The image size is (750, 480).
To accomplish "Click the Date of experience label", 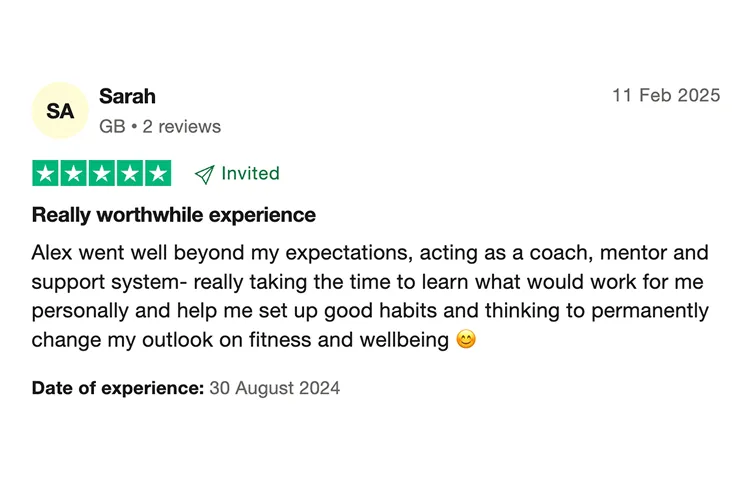I will pos(118,388).
